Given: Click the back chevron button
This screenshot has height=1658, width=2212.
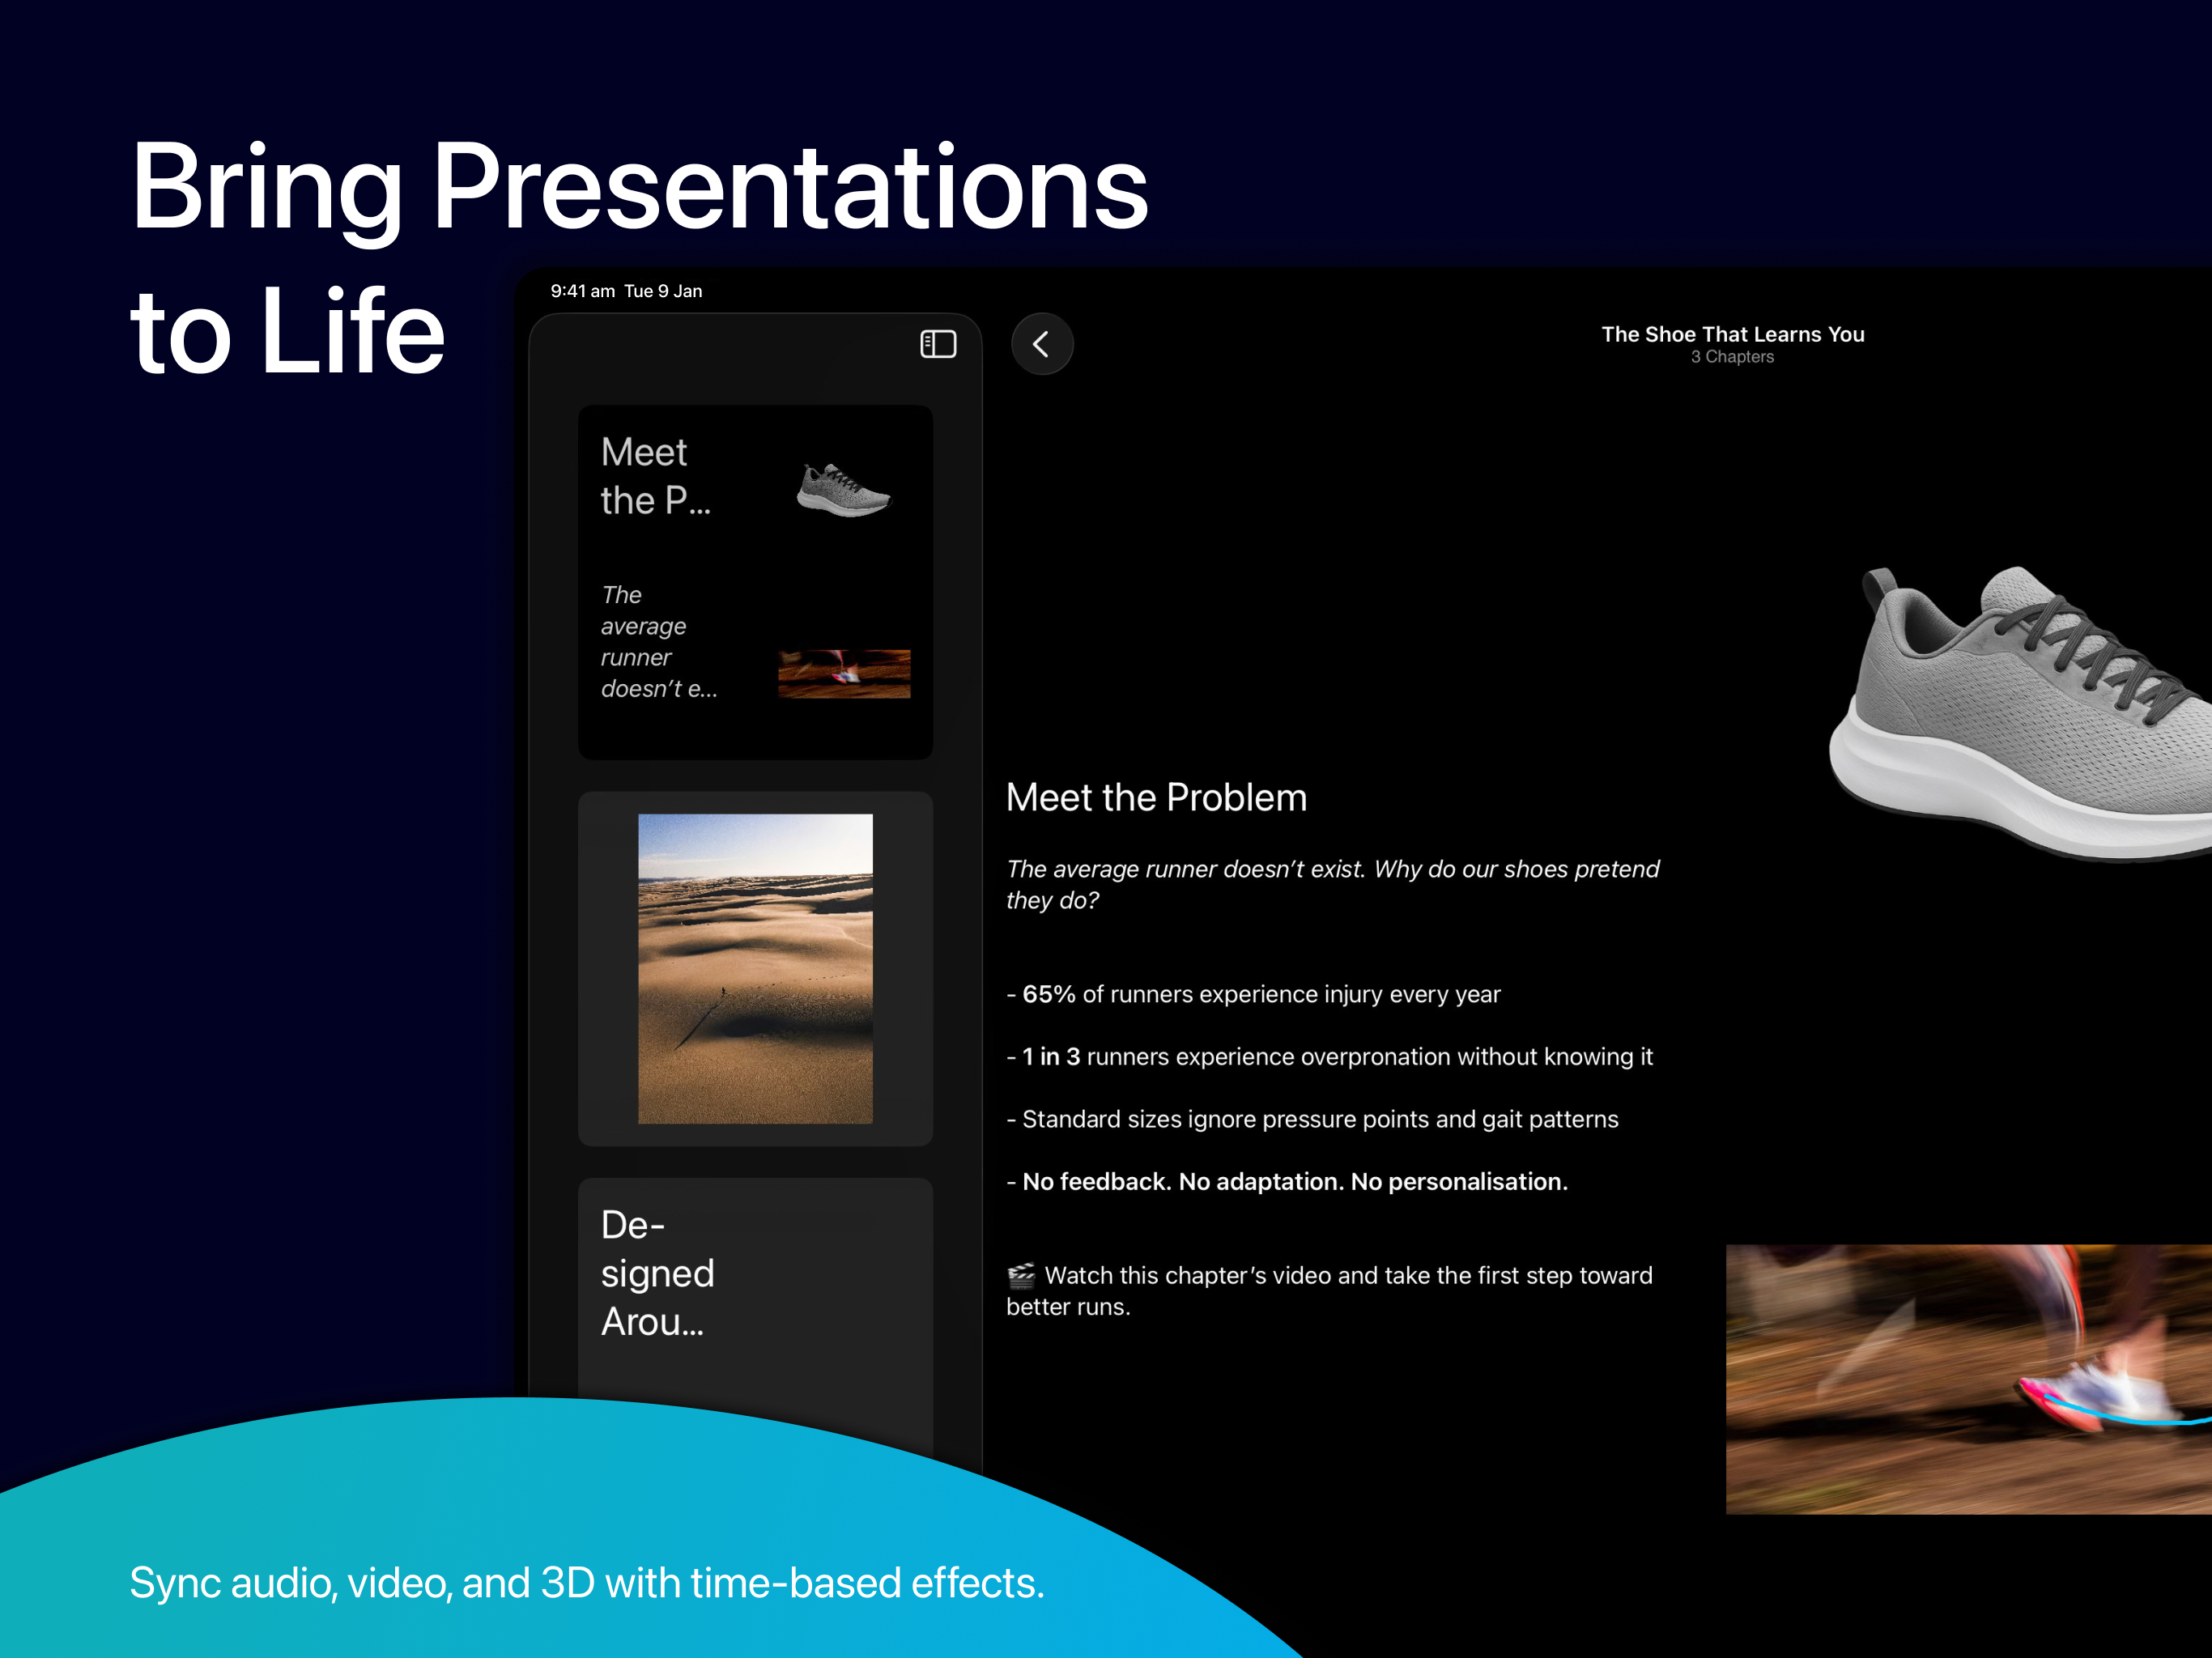Looking at the screenshot, I should [1041, 344].
